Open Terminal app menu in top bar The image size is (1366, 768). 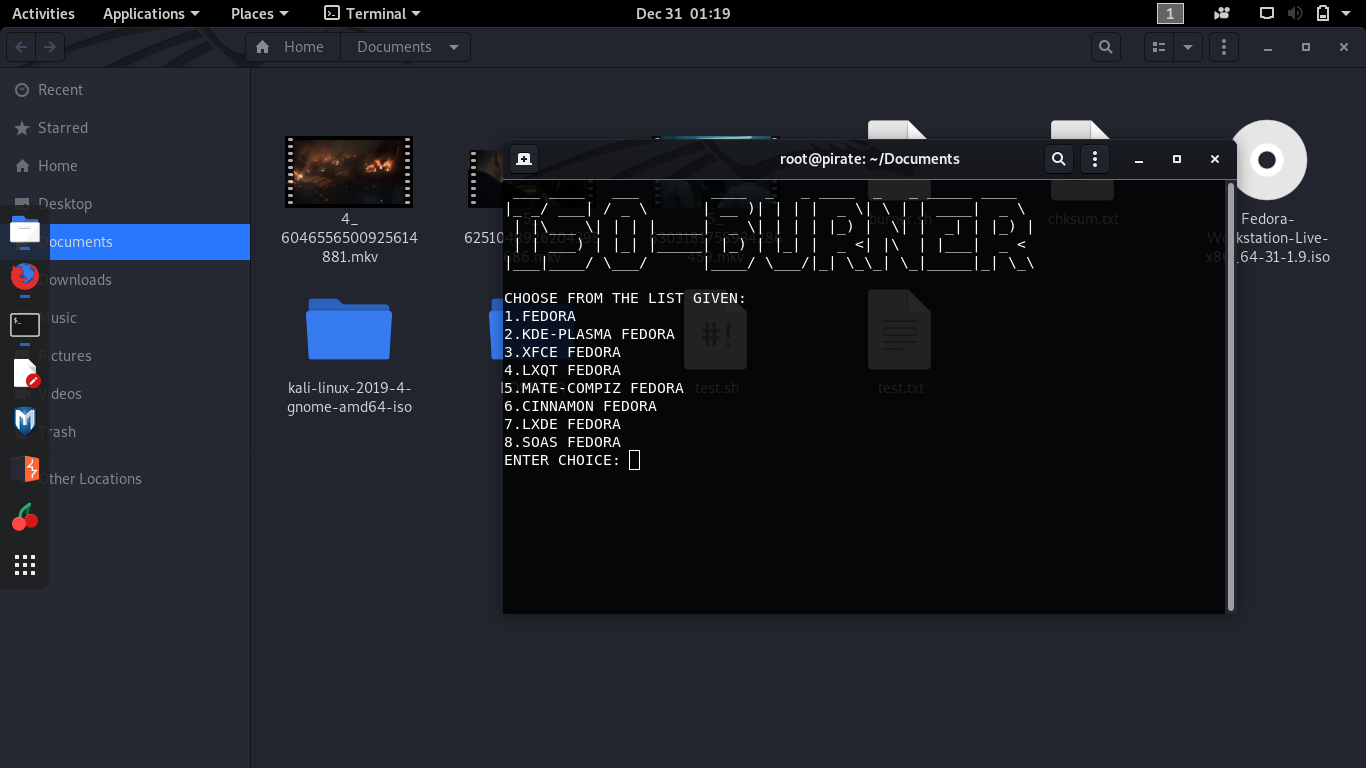[373, 13]
